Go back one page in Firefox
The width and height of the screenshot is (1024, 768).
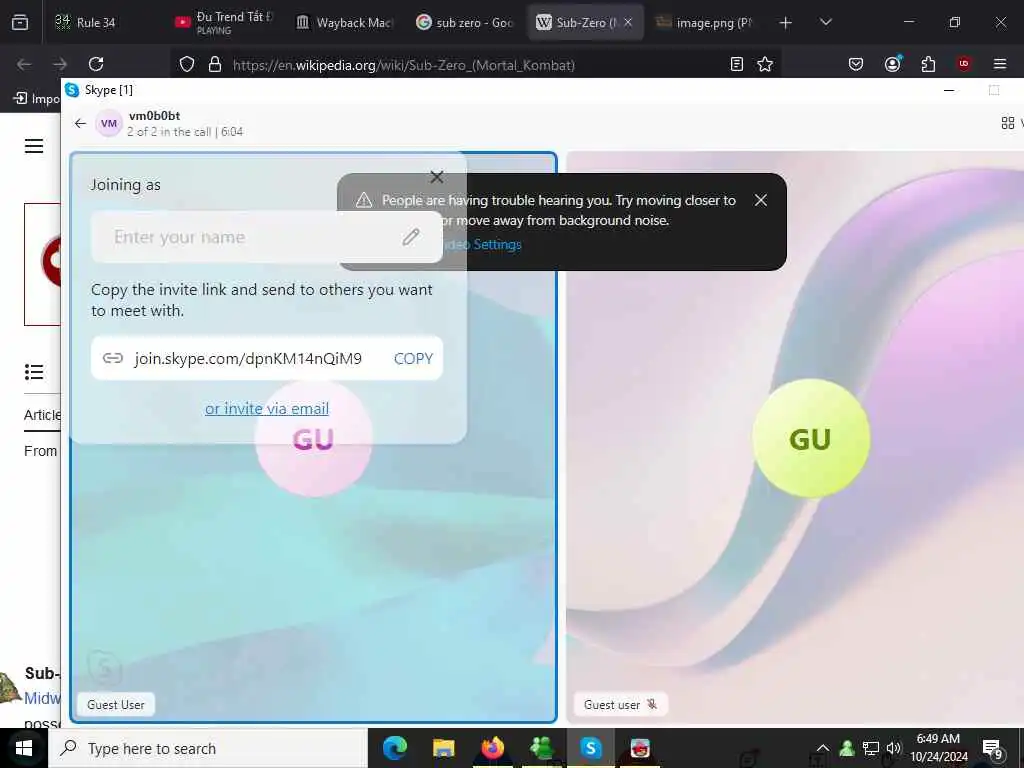pos(24,64)
